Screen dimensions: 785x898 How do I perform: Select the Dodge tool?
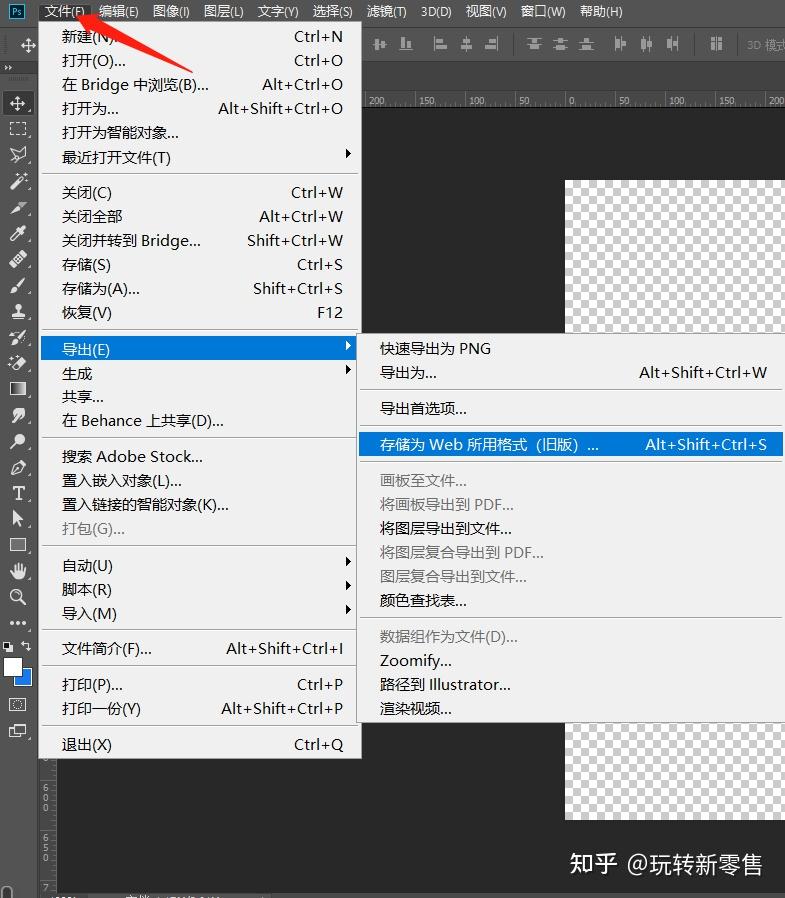pos(18,442)
